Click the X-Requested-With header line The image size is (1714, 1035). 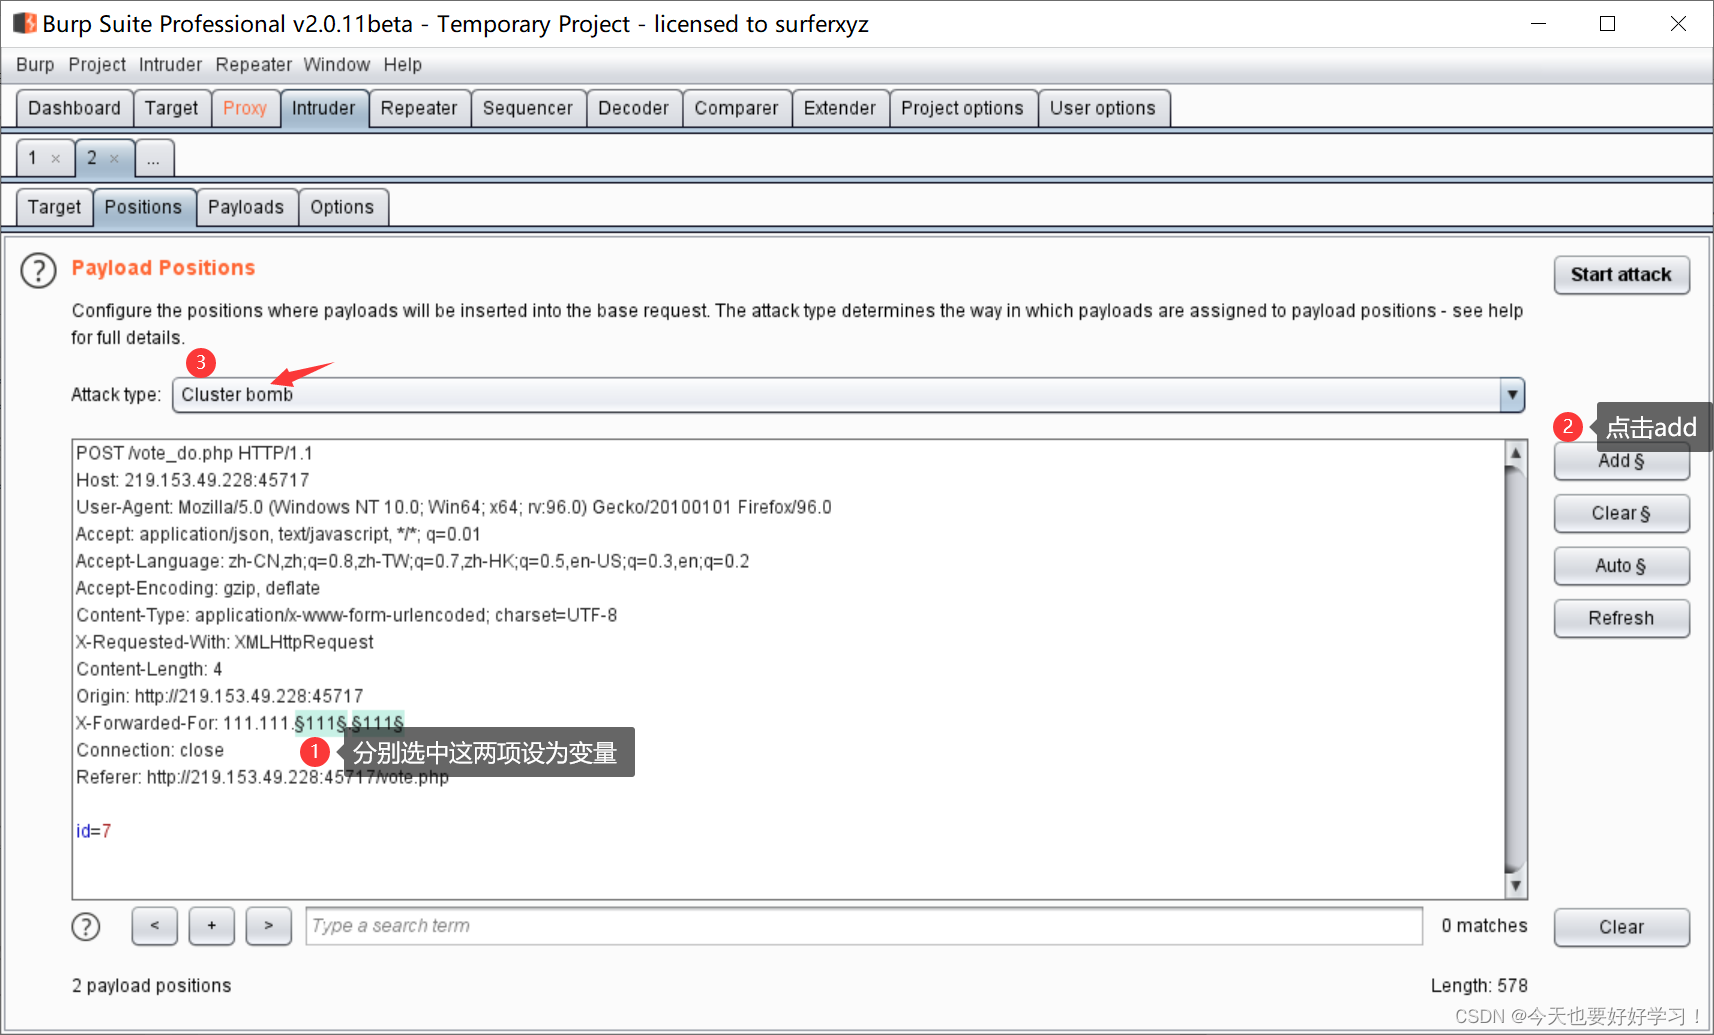pyautogui.click(x=225, y=642)
